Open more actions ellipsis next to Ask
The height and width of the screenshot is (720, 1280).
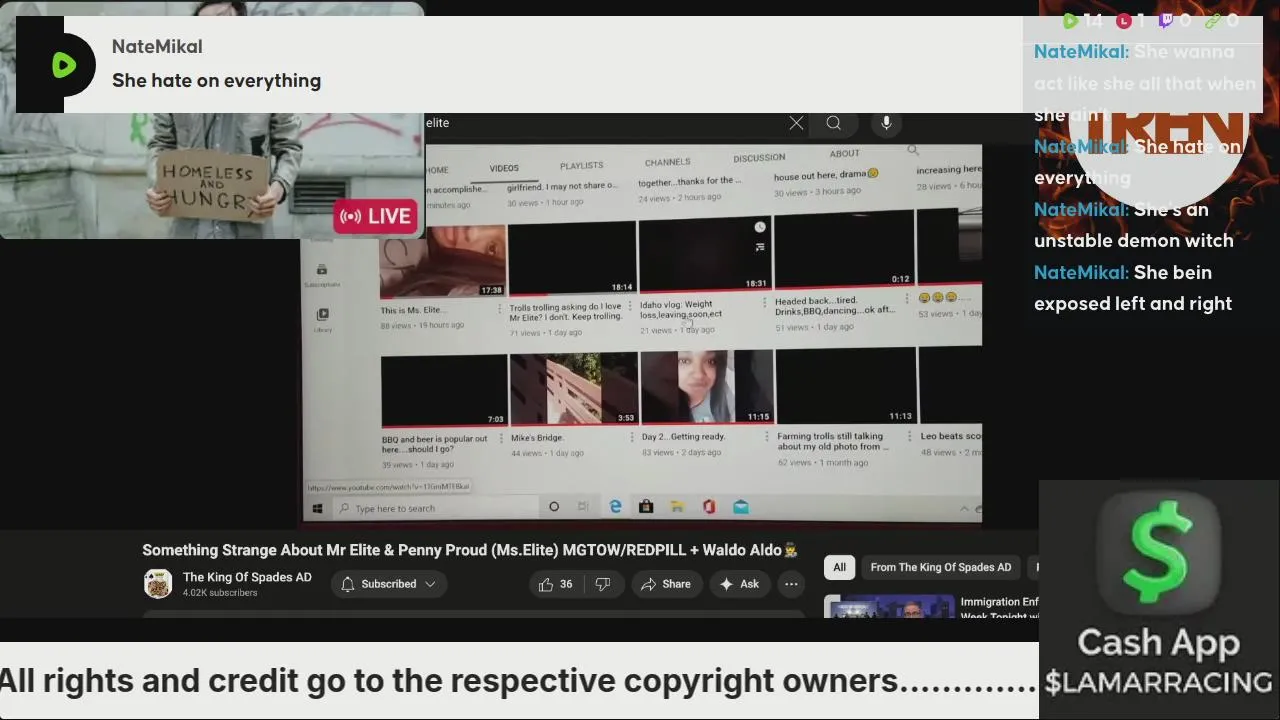click(791, 584)
